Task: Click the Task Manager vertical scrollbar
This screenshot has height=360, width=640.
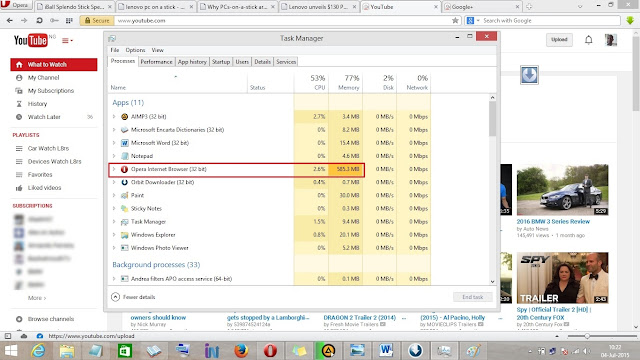Action: coord(492,118)
